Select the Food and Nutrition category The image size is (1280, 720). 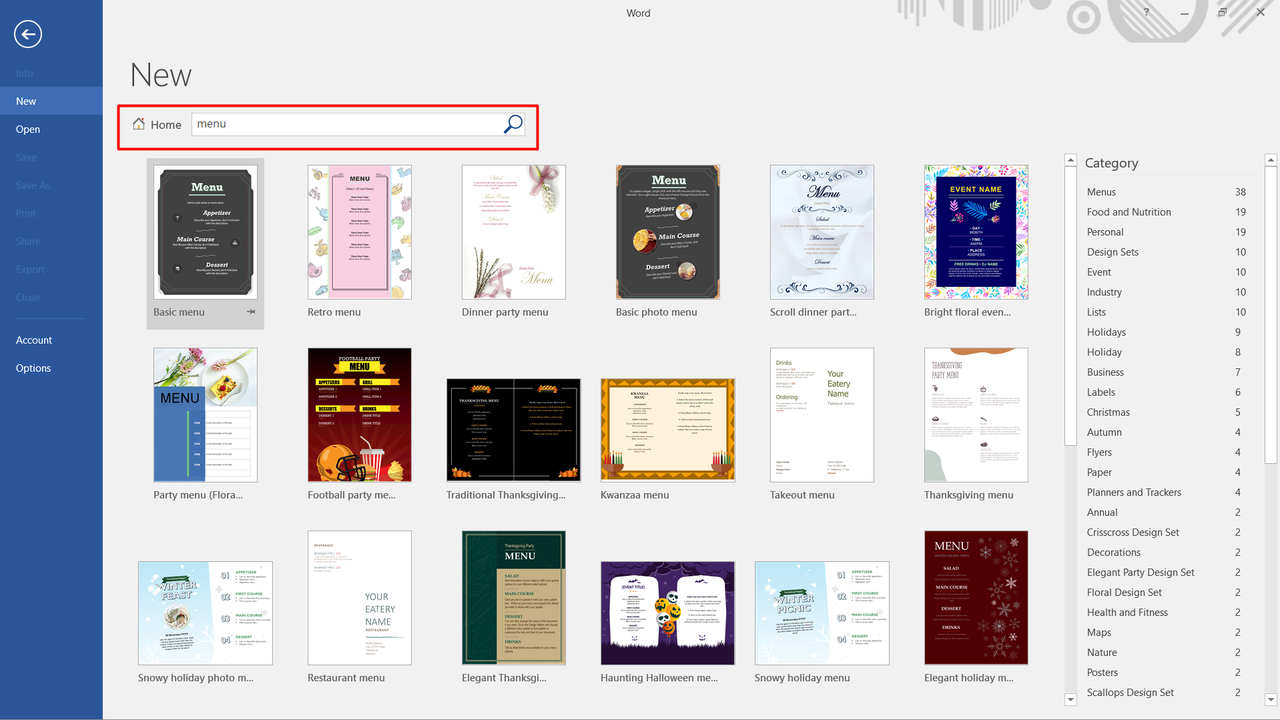click(1128, 211)
